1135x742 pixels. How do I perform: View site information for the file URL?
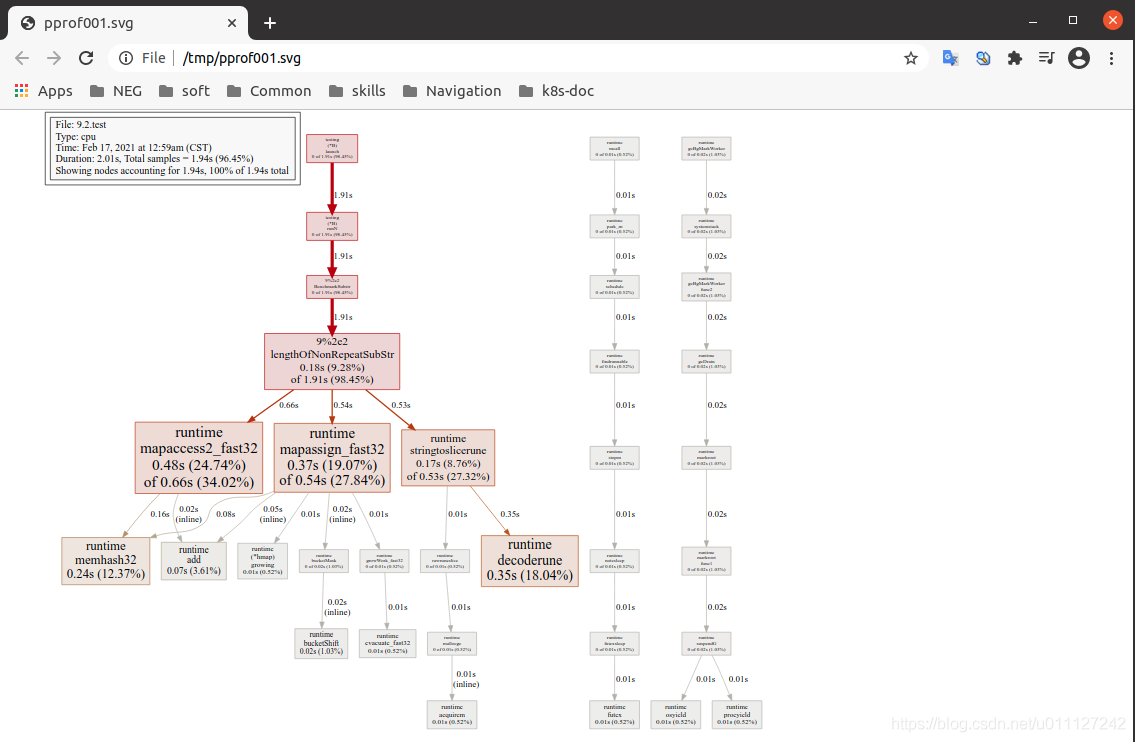pos(126,58)
